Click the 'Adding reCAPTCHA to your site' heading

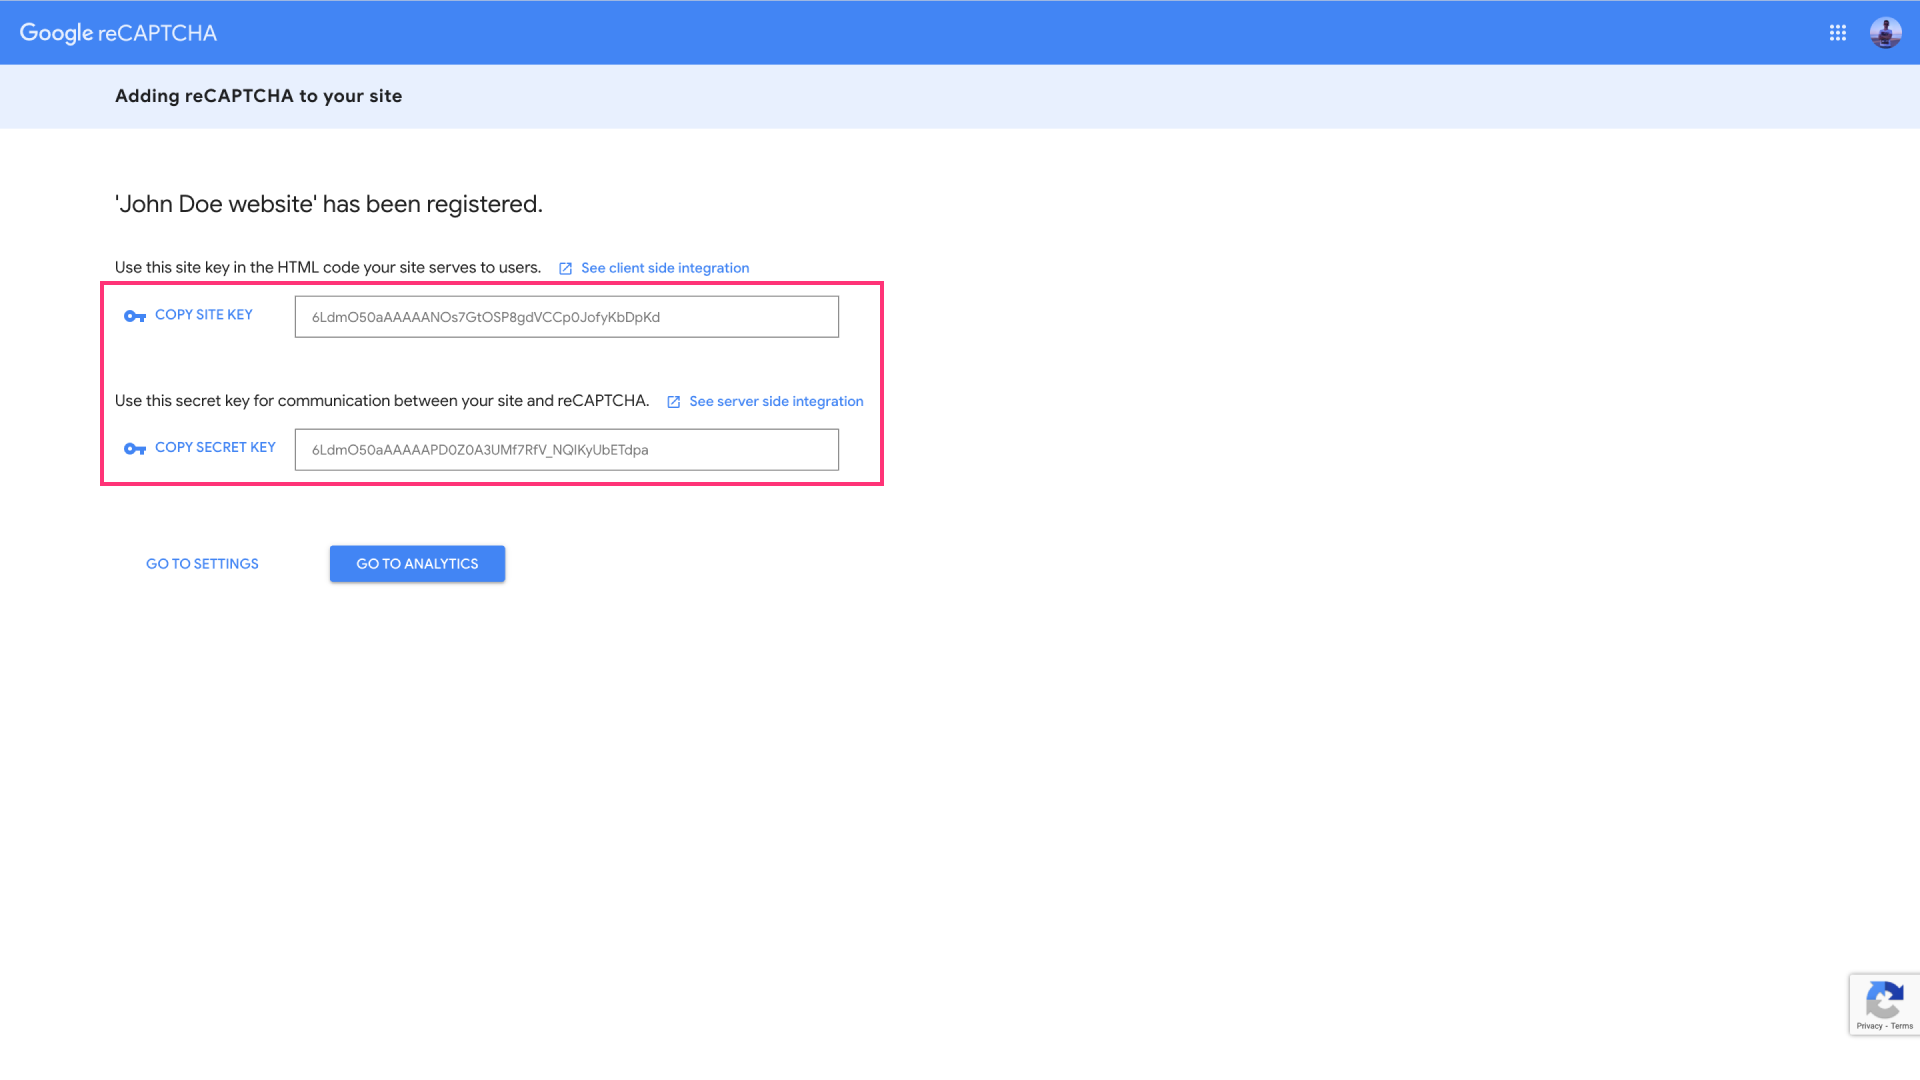(258, 96)
